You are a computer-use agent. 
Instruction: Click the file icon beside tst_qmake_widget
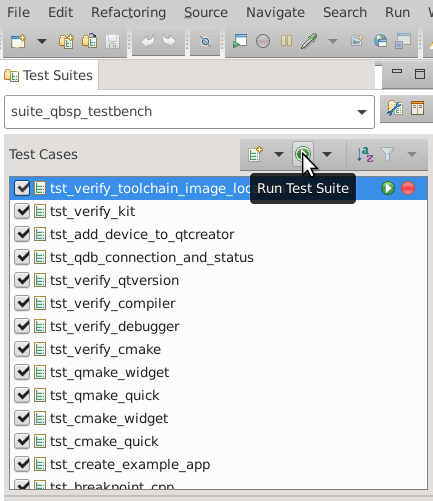coord(40,372)
